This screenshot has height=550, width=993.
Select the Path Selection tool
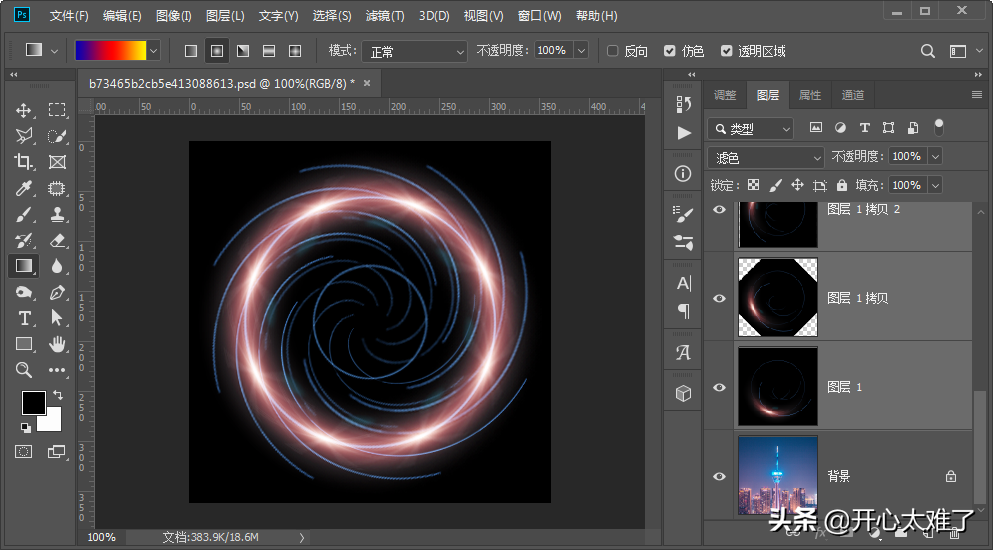pyautogui.click(x=57, y=318)
